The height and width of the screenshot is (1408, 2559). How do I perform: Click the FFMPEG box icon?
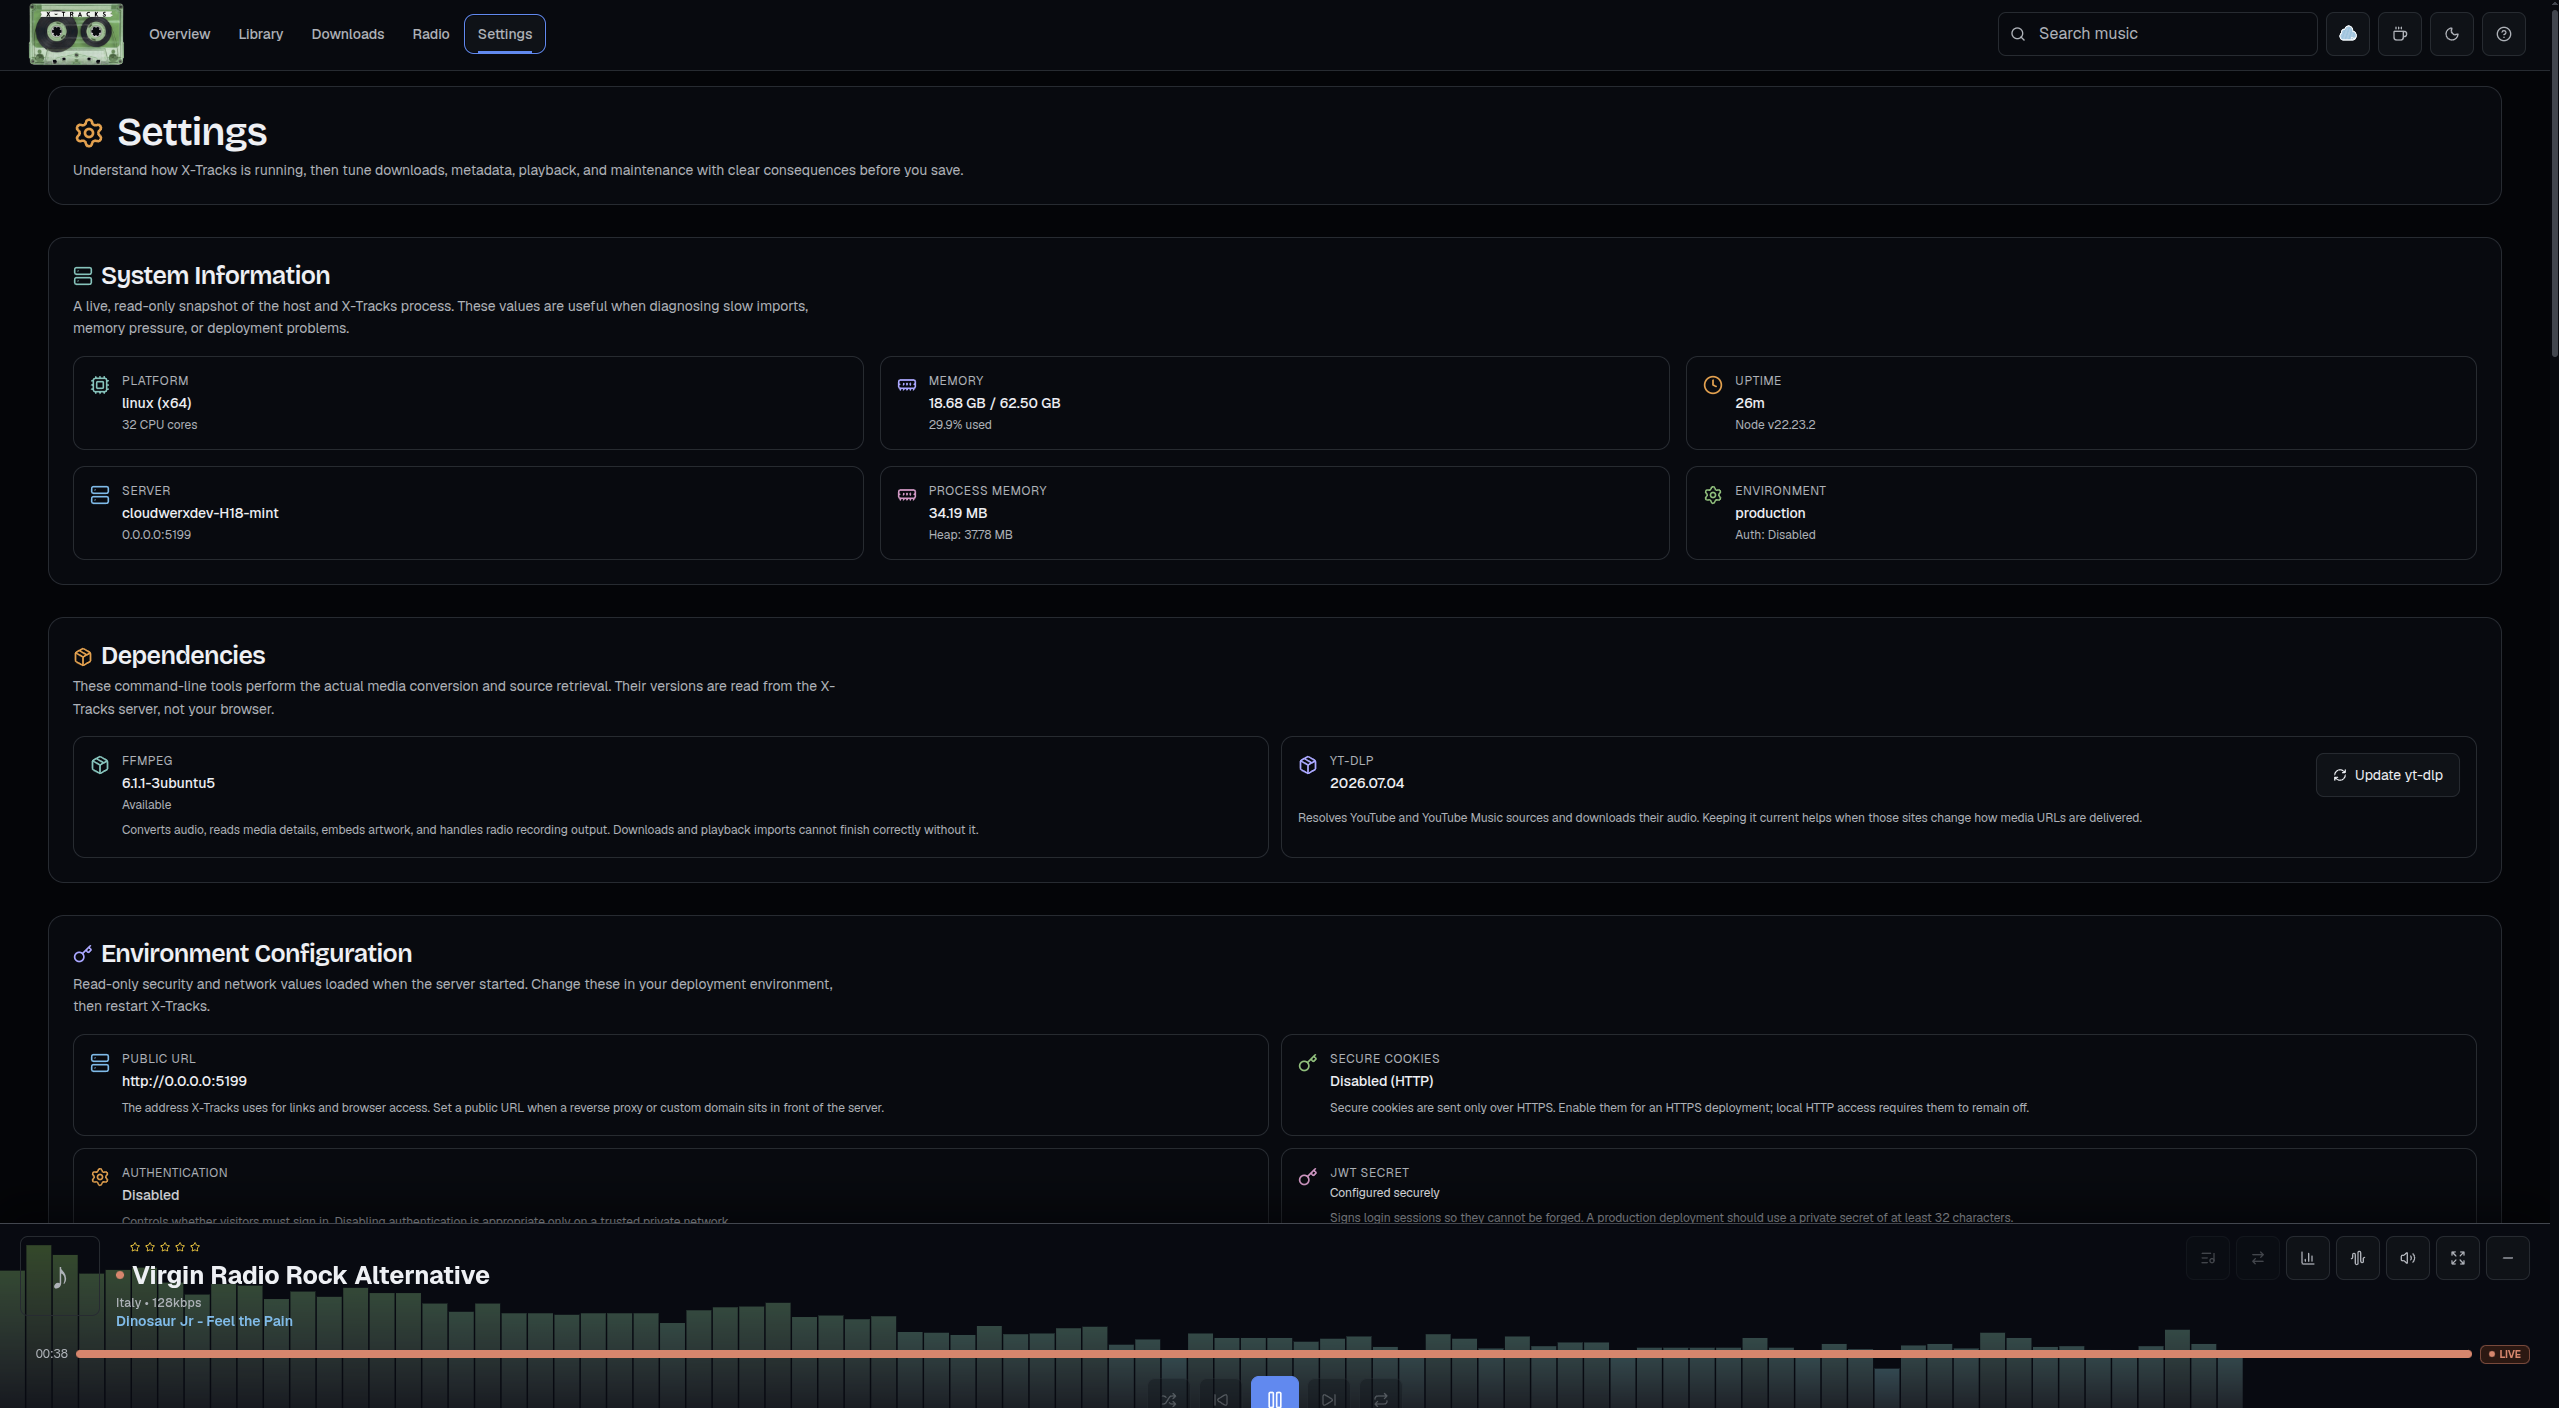click(100, 765)
